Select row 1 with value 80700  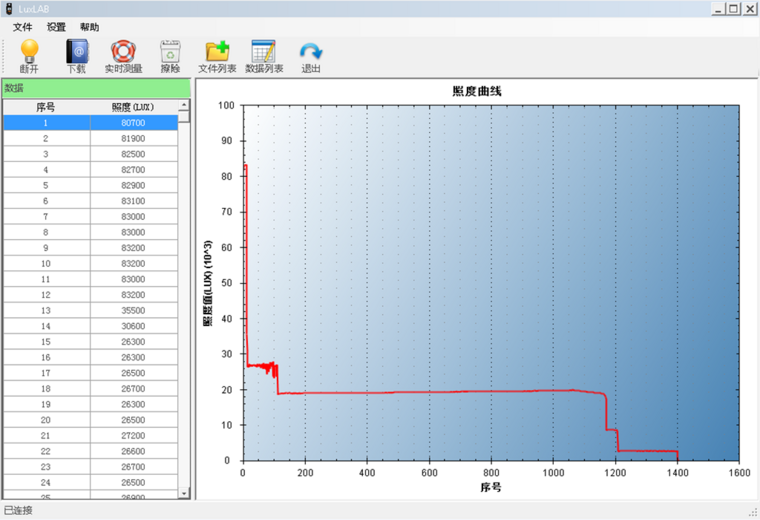[91, 123]
